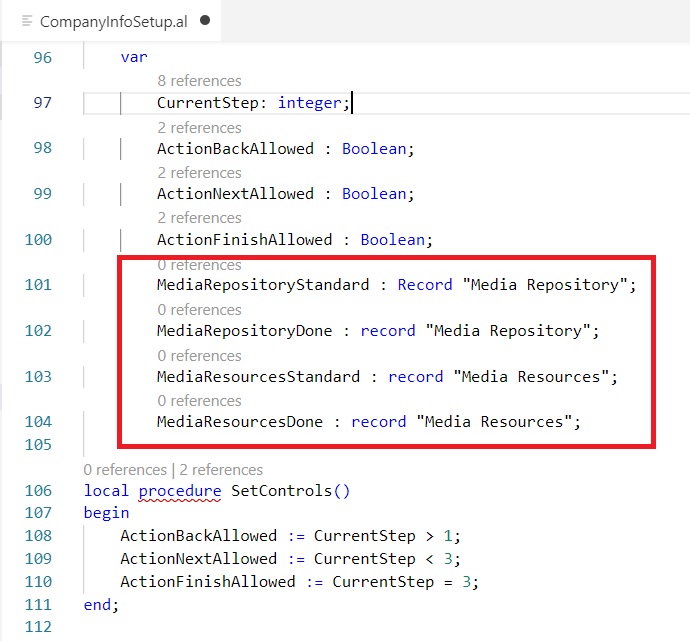Click the integer type on line 97
Image resolution: width=690 pixels, height=641 pixels.
coord(310,103)
